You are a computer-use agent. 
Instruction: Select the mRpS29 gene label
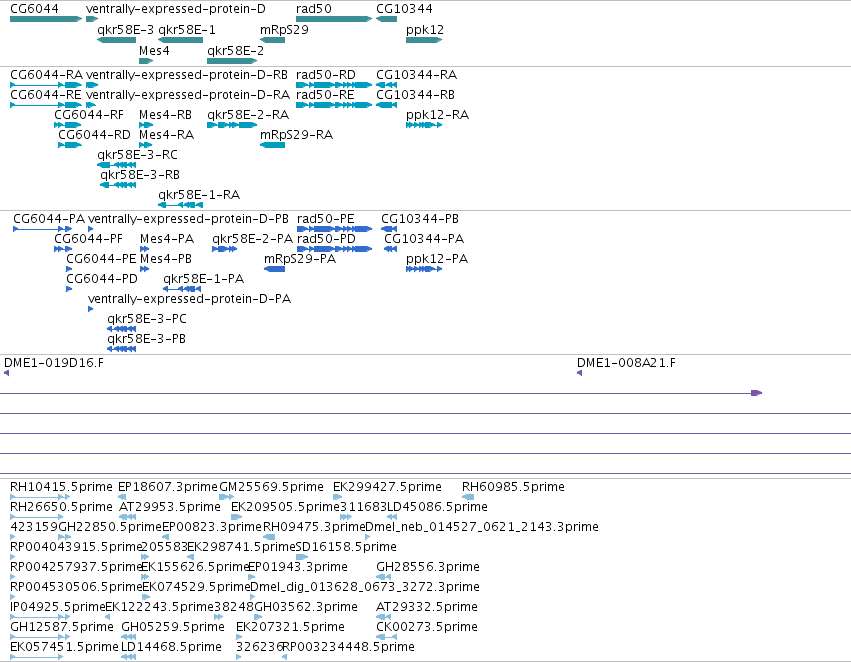[x=284, y=30]
